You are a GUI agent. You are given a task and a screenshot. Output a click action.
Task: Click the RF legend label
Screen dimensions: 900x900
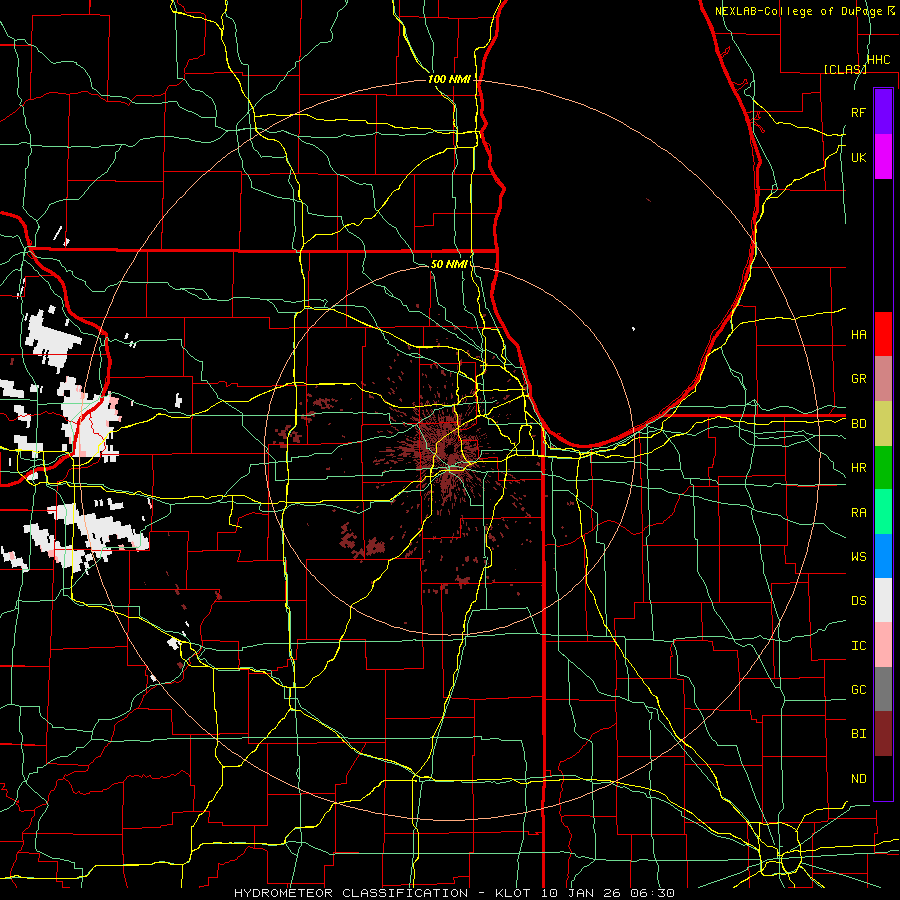click(x=858, y=112)
